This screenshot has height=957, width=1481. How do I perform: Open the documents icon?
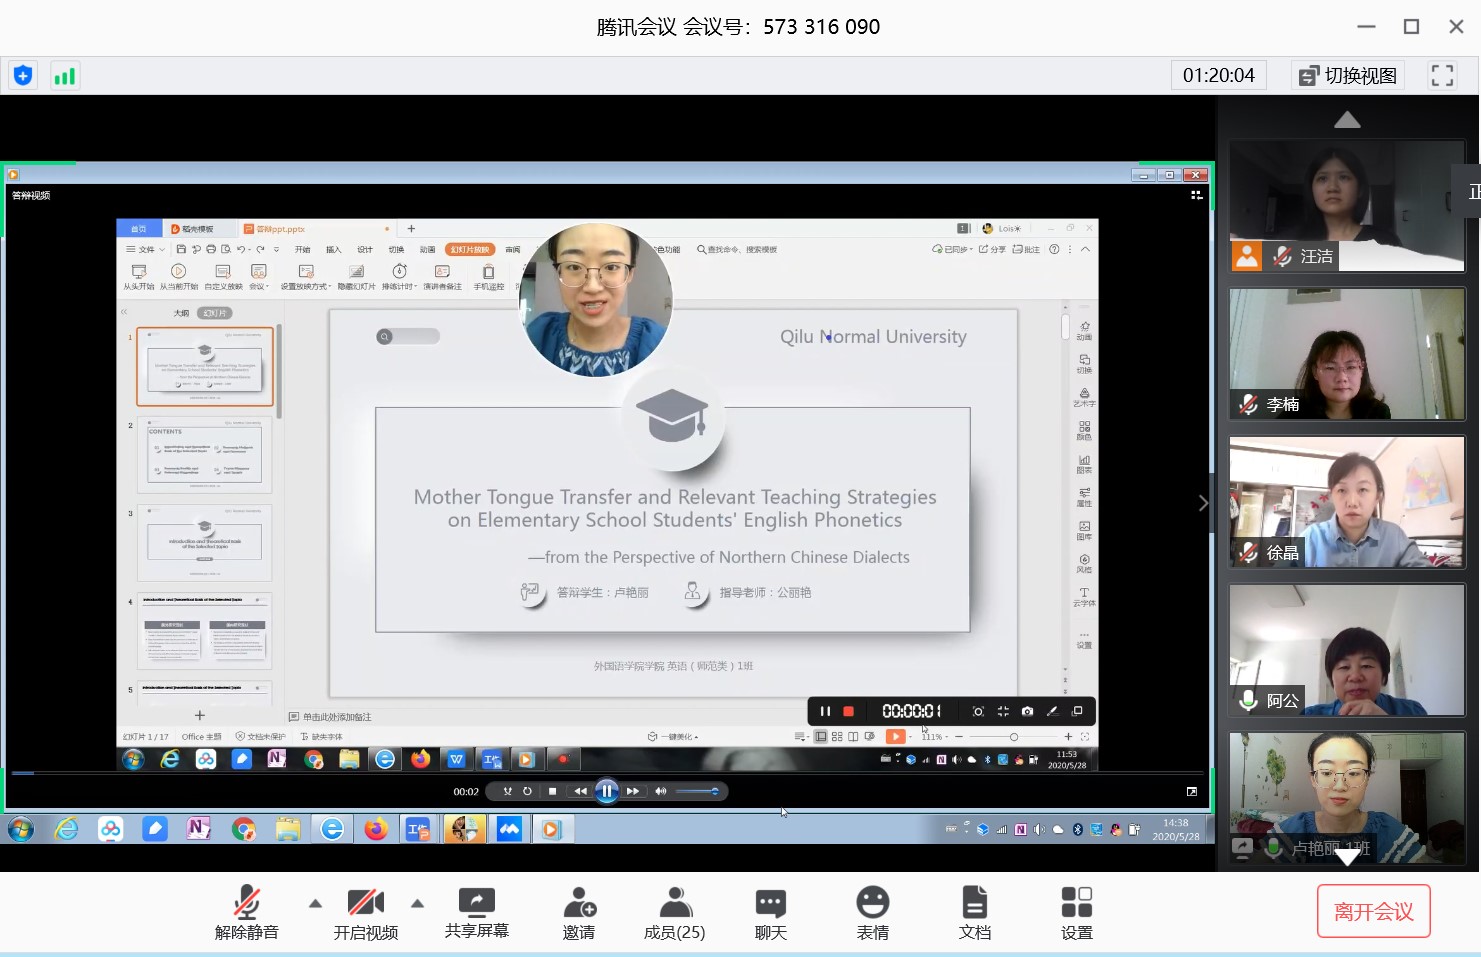974,911
